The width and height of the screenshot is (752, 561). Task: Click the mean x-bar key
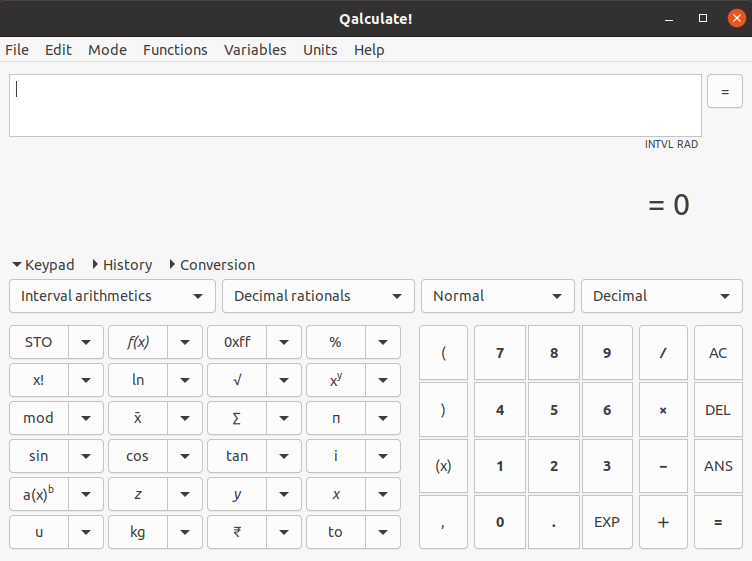click(x=137, y=418)
